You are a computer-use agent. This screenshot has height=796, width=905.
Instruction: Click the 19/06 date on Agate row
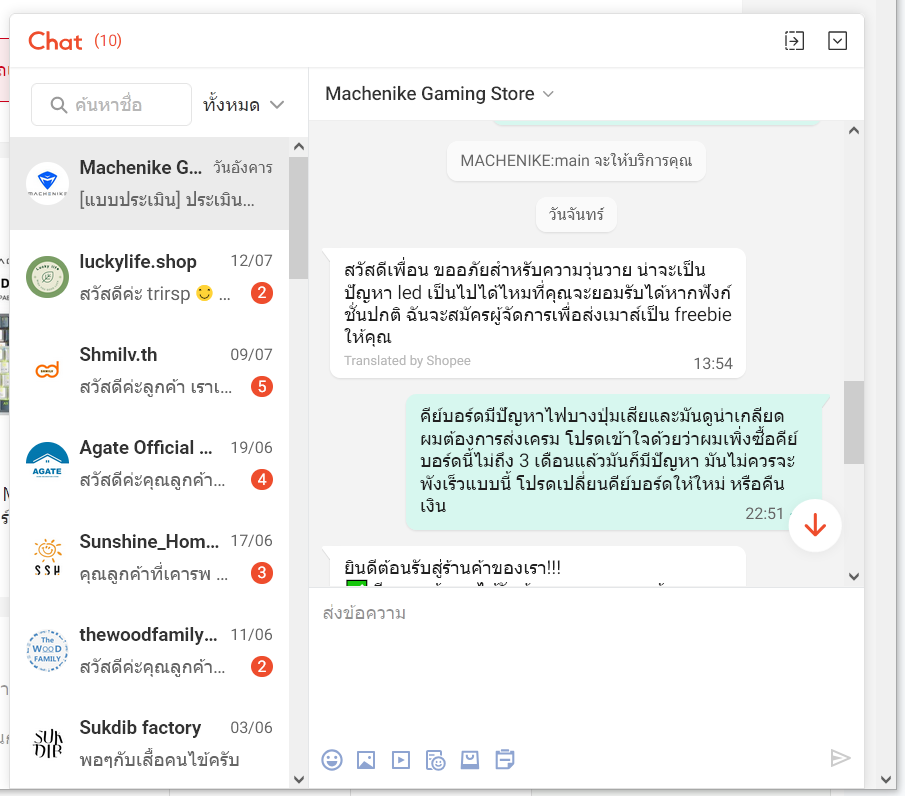(251, 448)
